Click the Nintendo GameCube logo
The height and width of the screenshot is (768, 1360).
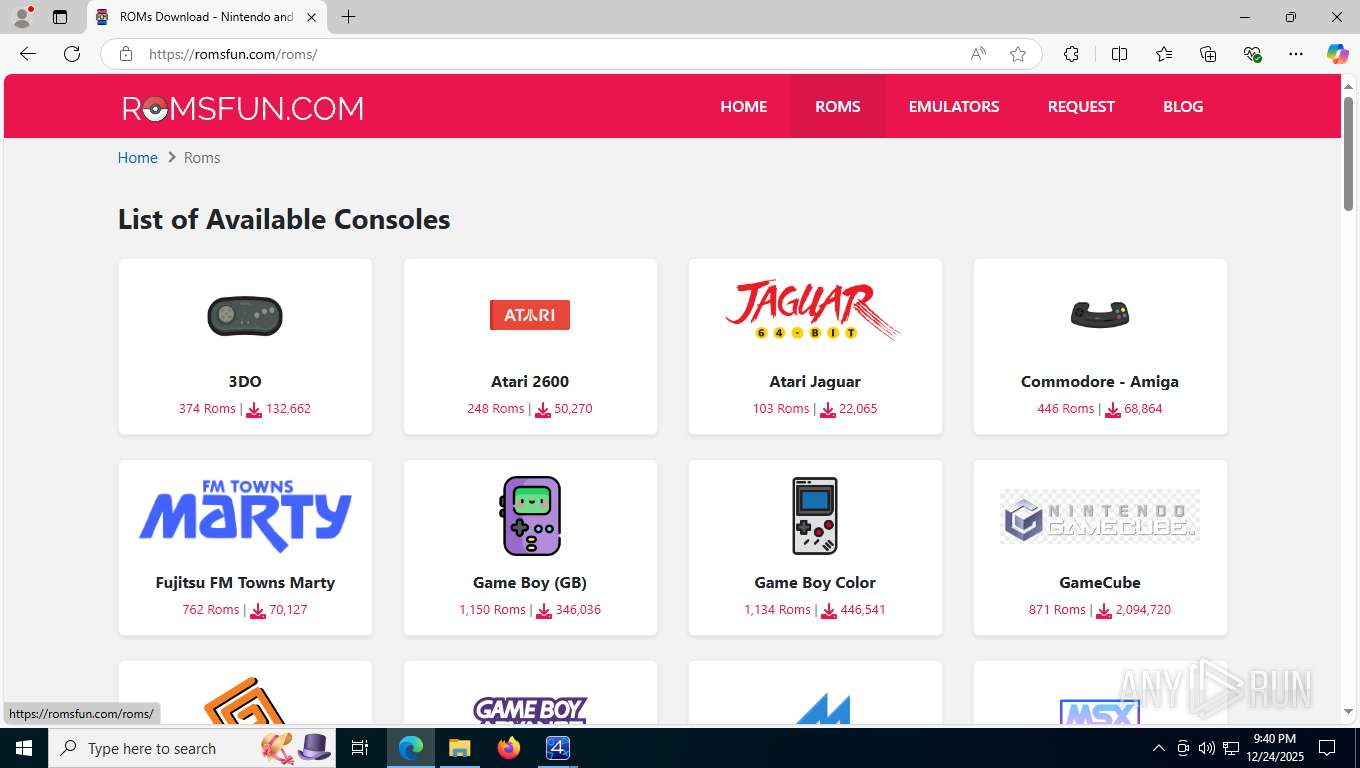coord(1100,516)
